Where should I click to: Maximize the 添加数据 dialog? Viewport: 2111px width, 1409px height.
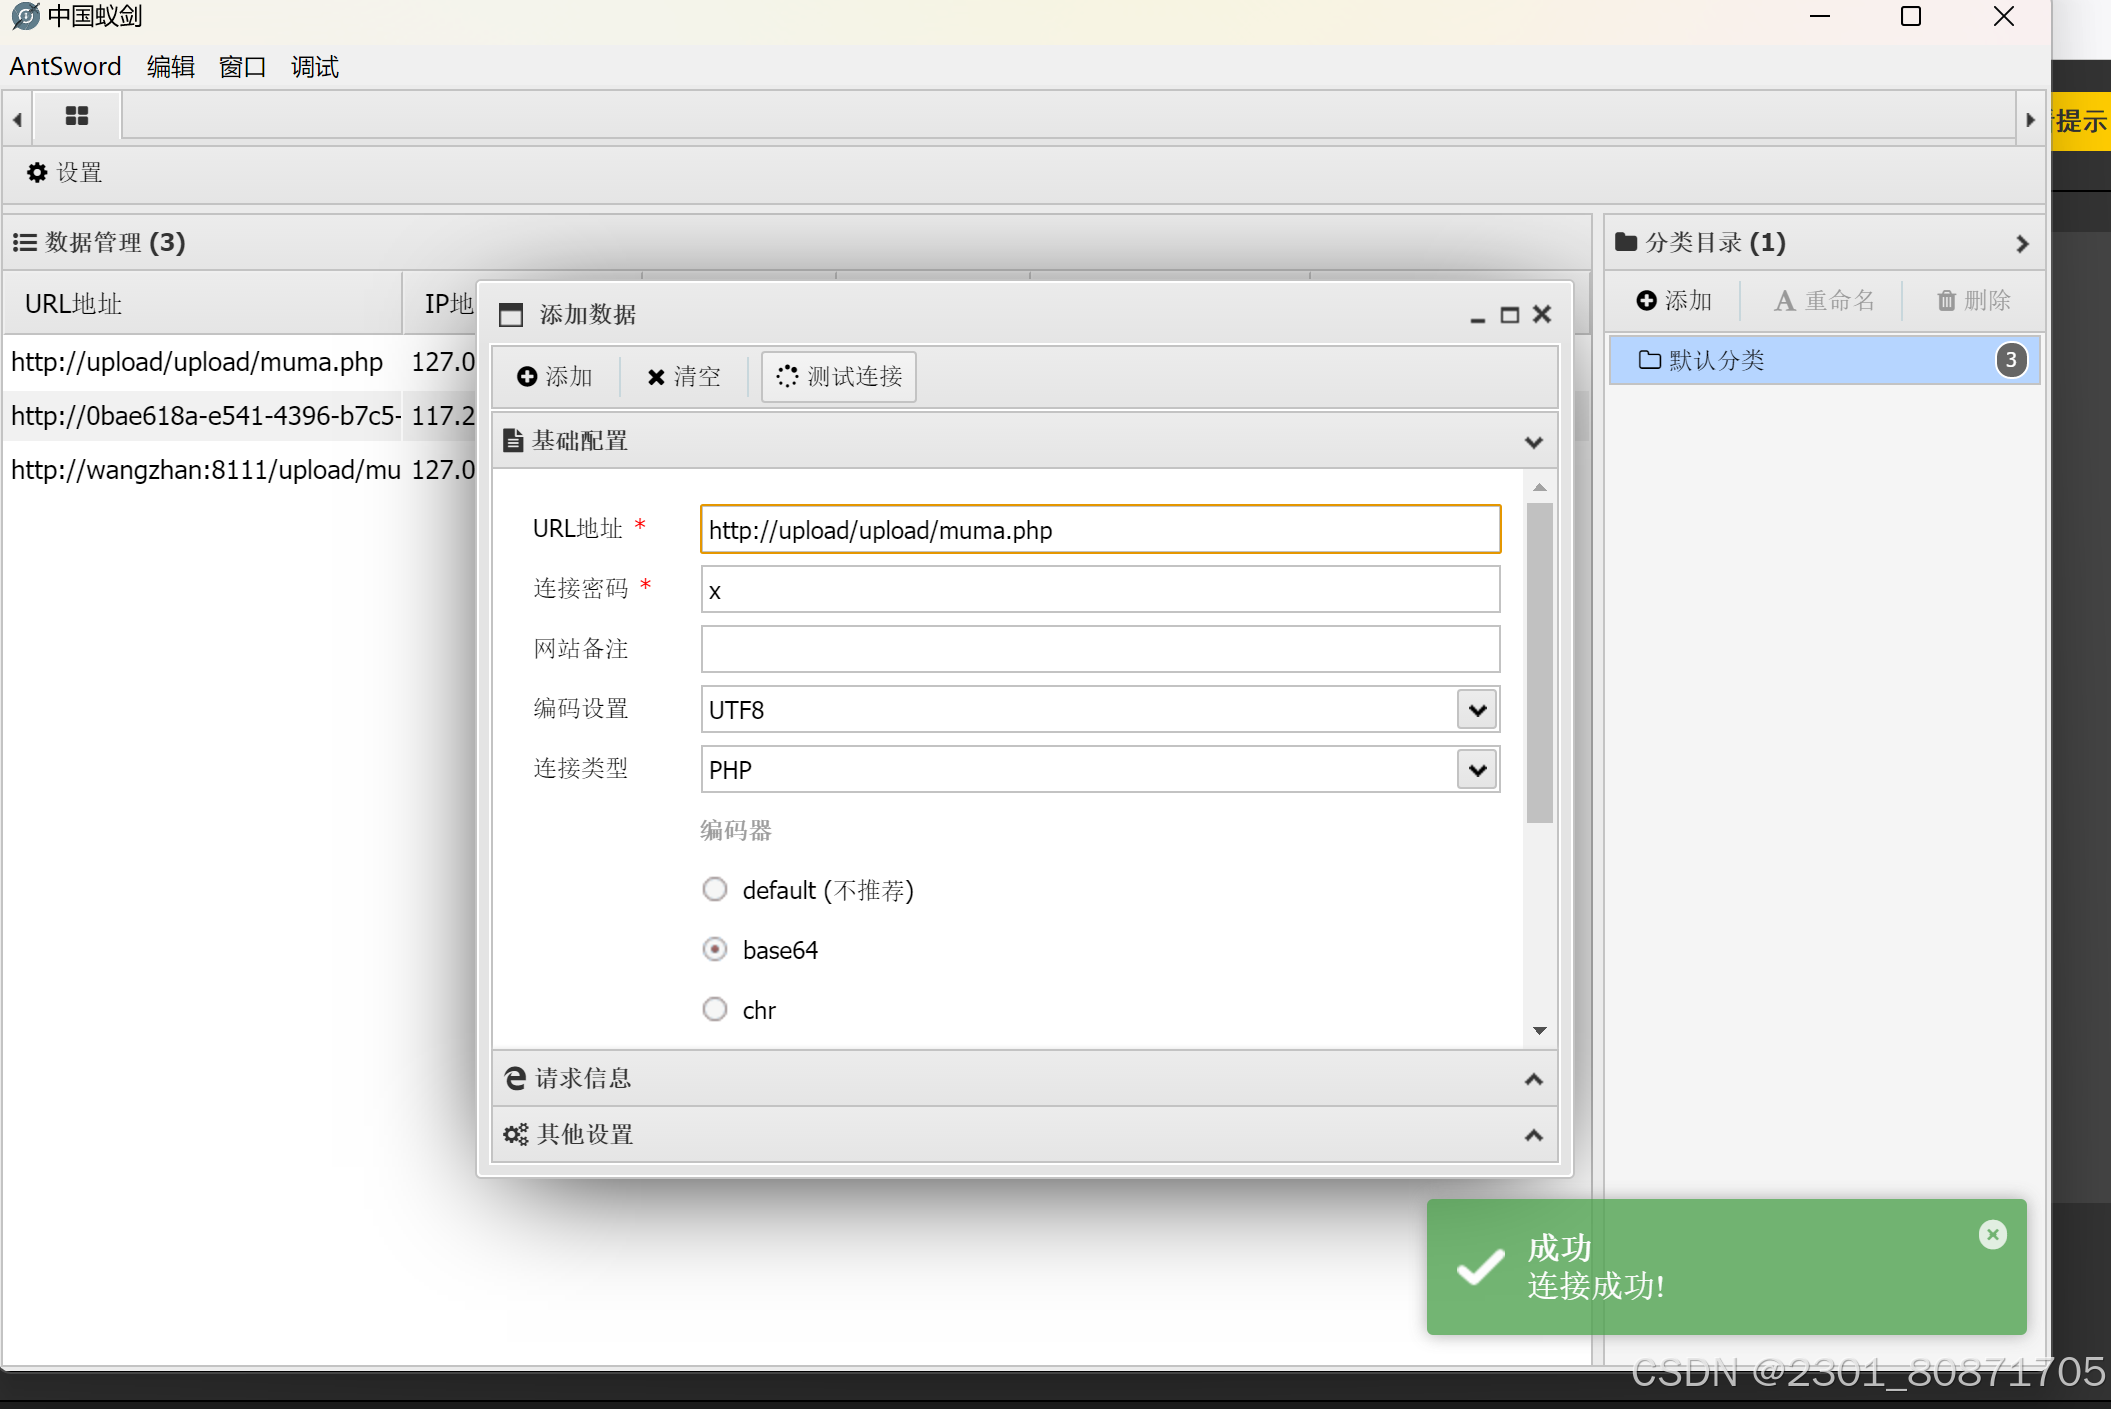pyautogui.click(x=1510, y=315)
